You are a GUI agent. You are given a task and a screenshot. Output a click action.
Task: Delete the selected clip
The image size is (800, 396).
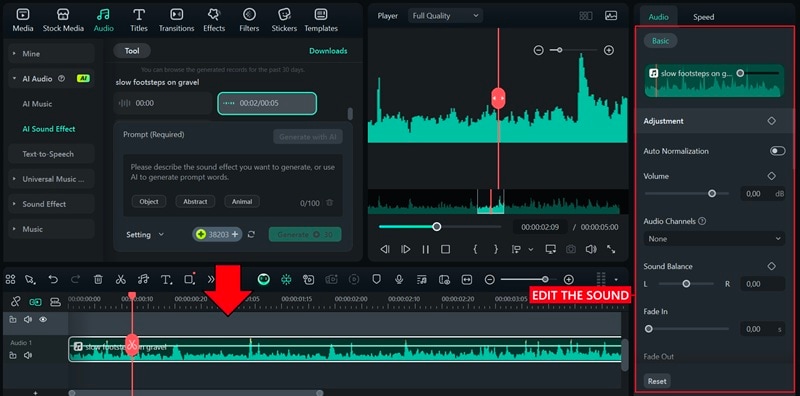pos(98,279)
